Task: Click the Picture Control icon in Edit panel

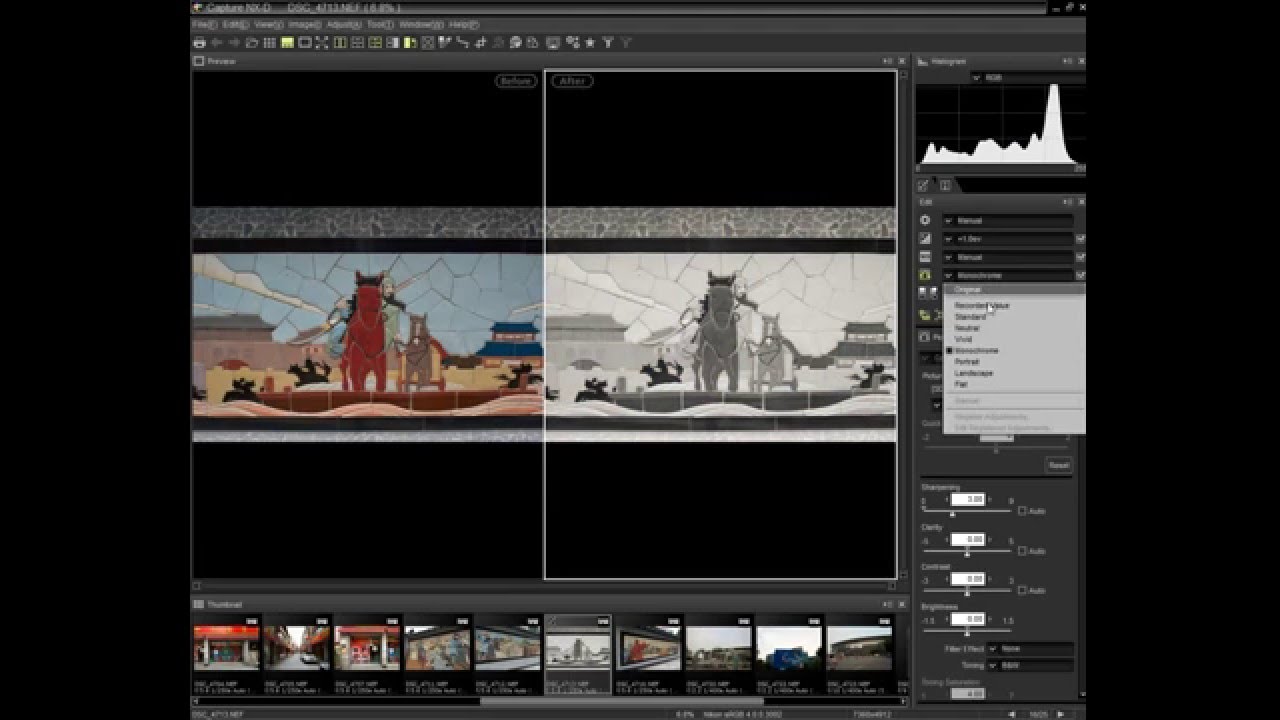Action: (x=925, y=275)
